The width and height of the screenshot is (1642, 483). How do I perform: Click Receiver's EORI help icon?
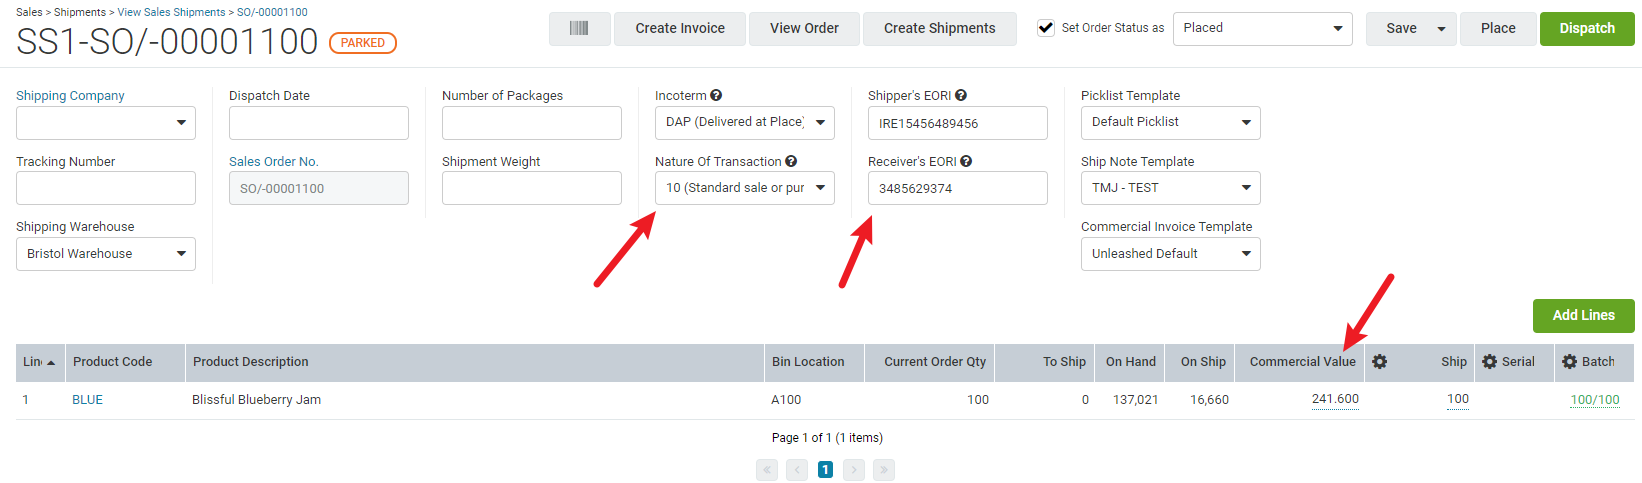pos(966,161)
